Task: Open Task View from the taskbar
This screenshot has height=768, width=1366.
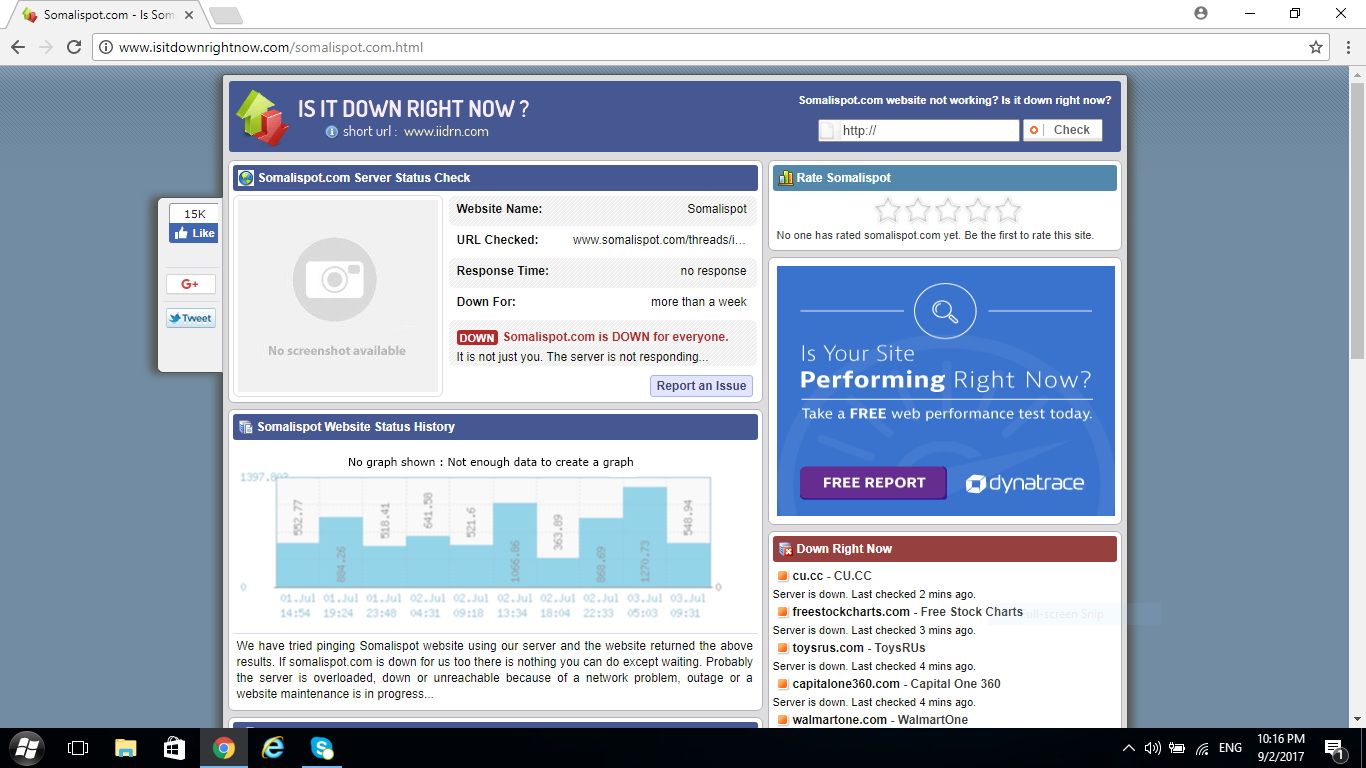Action: (x=78, y=748)
